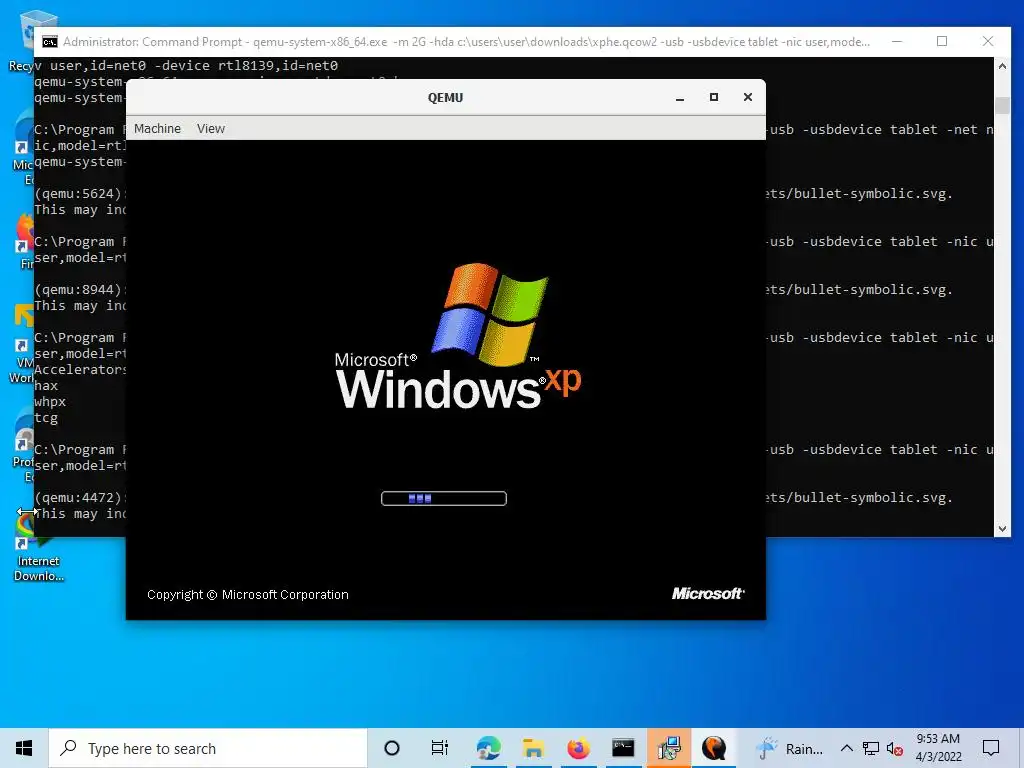Click the Copyright Microsoft Corporation text
The height and width of the screenshot is (768, 1024).
(x=248, y=594)
